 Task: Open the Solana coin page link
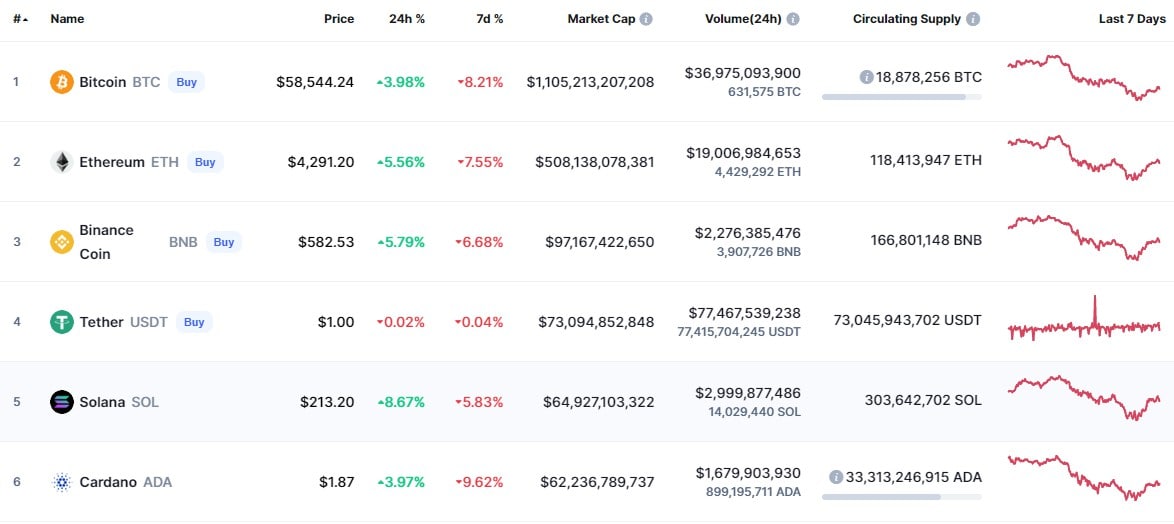pos(103,403)
